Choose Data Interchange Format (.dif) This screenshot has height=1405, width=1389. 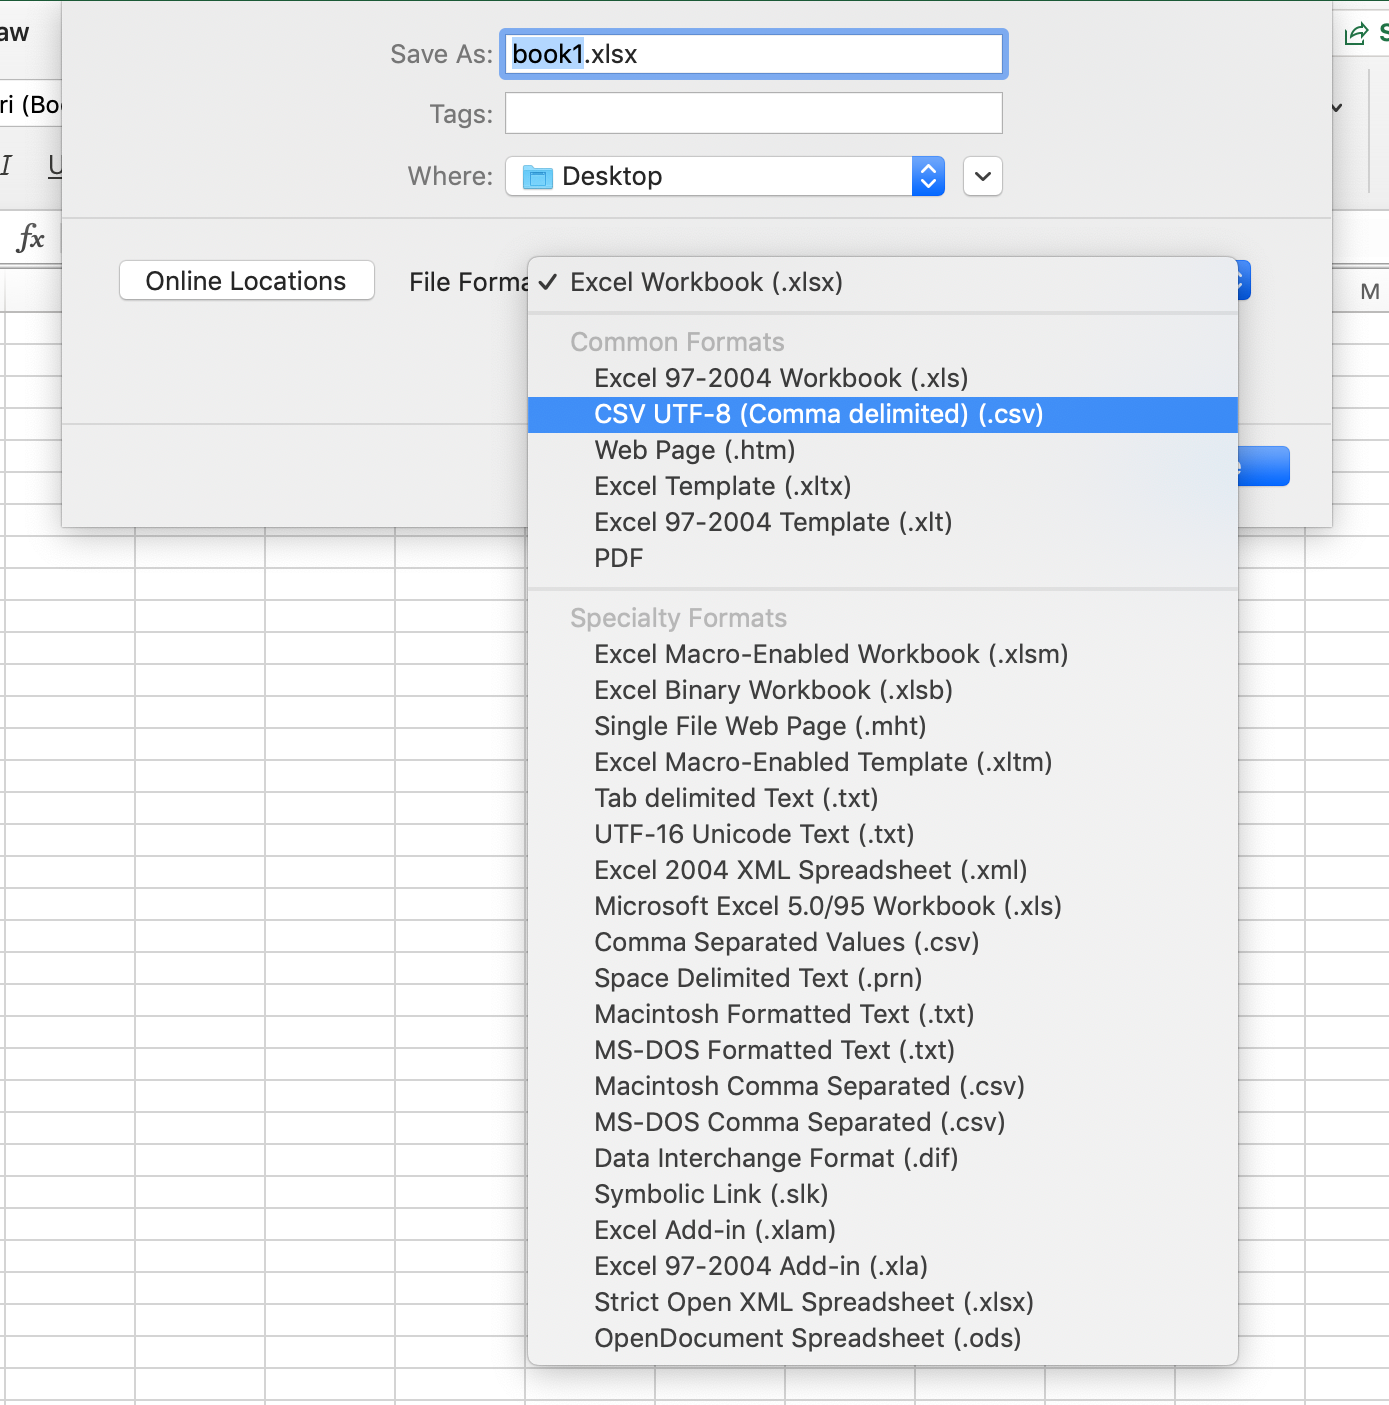[x=882, y=1158]
